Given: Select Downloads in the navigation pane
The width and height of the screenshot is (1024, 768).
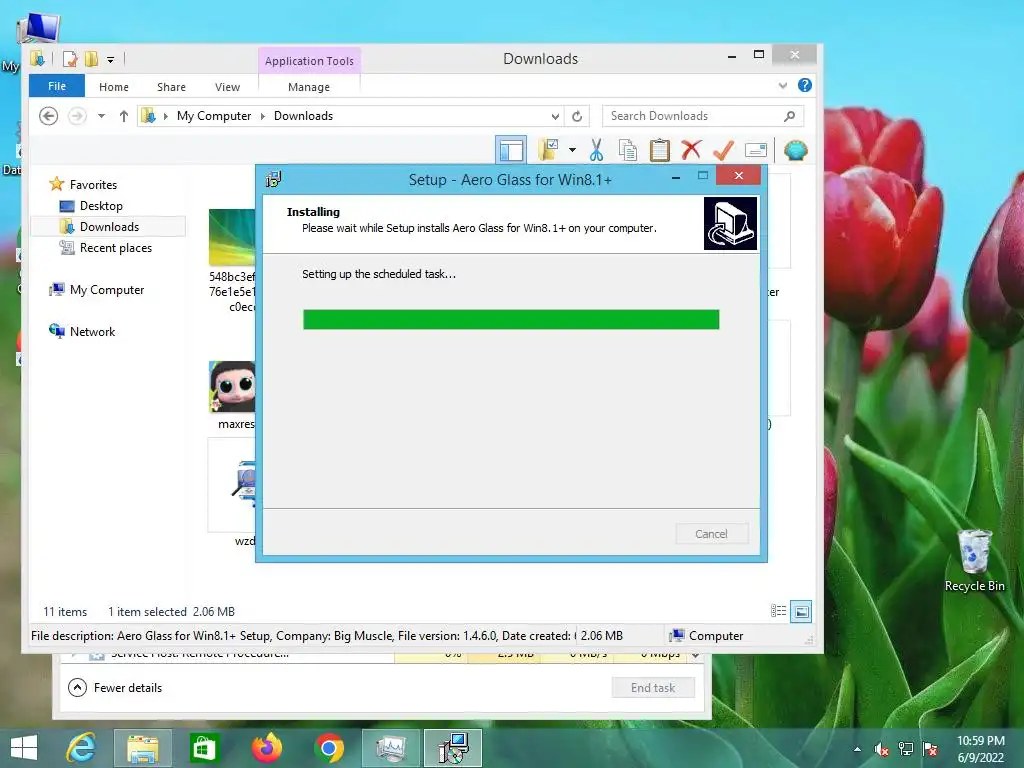Looking at the screenshot, I should [109, 227].
